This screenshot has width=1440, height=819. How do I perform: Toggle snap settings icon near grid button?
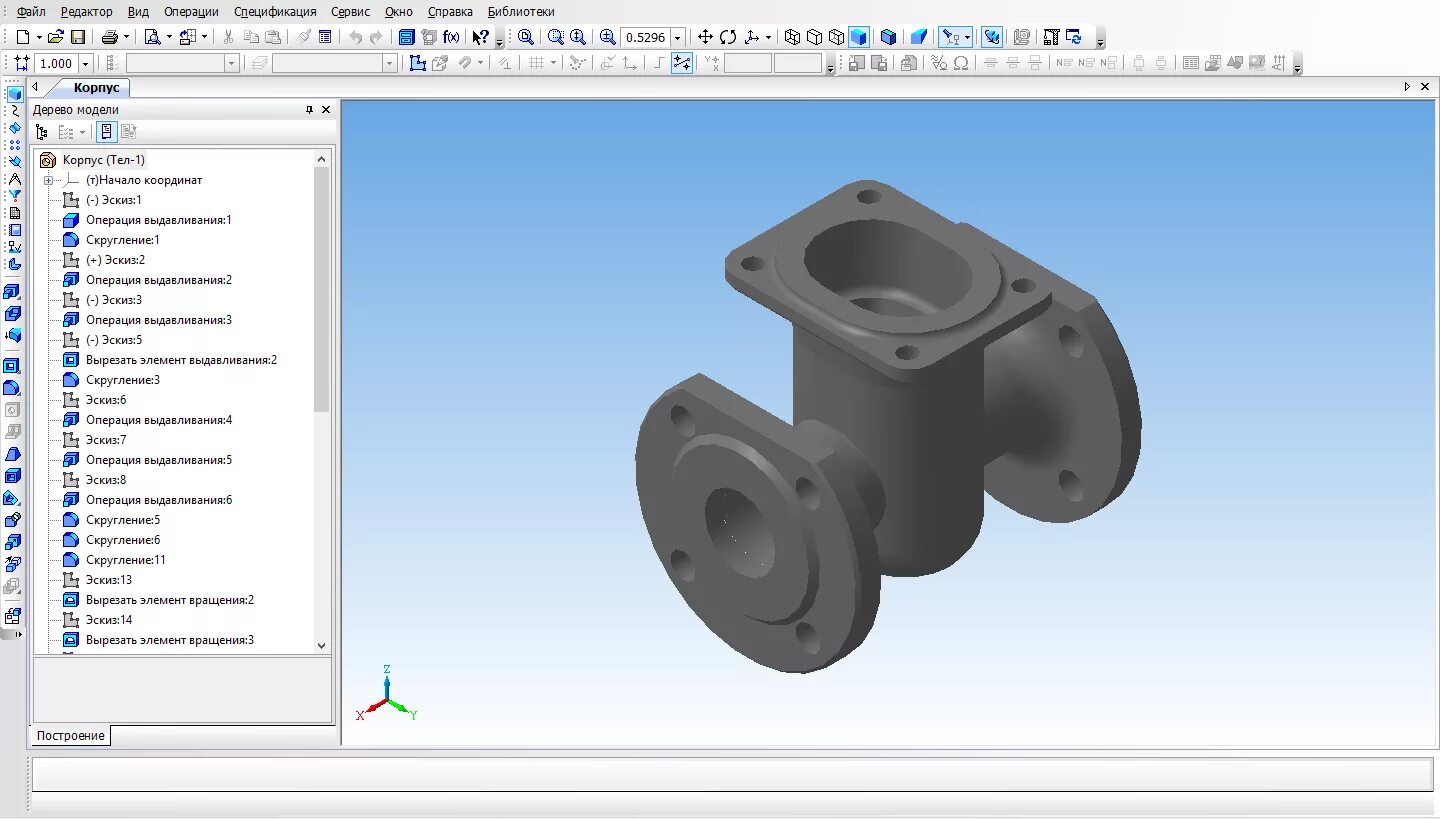click(577, 62)
